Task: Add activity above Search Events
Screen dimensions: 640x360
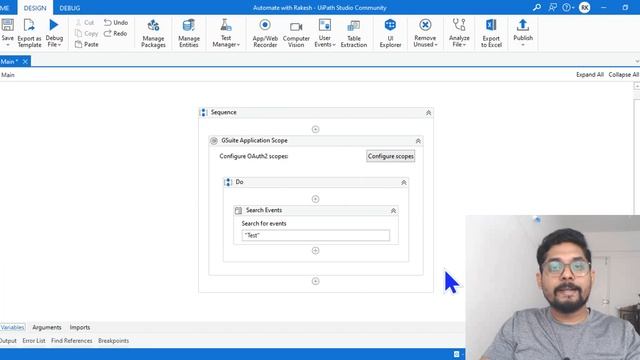Action: pos(315,199)
